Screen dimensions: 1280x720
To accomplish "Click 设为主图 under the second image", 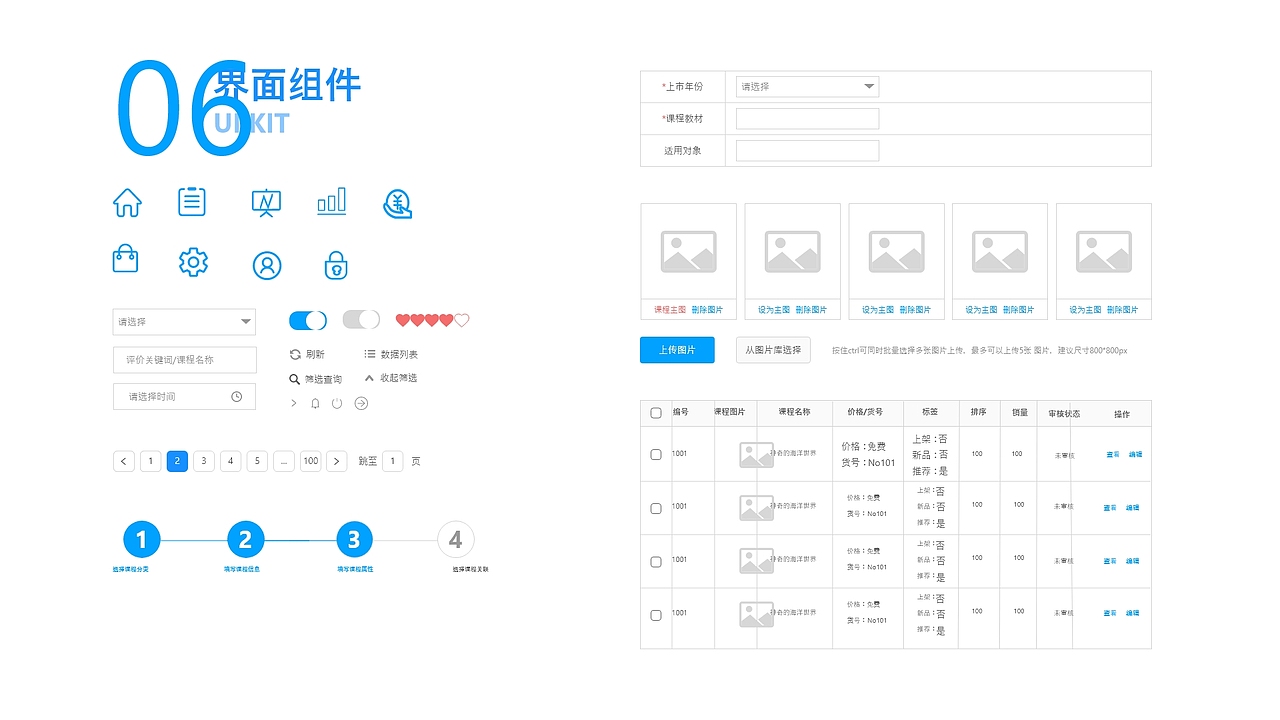I will point(774,310).
